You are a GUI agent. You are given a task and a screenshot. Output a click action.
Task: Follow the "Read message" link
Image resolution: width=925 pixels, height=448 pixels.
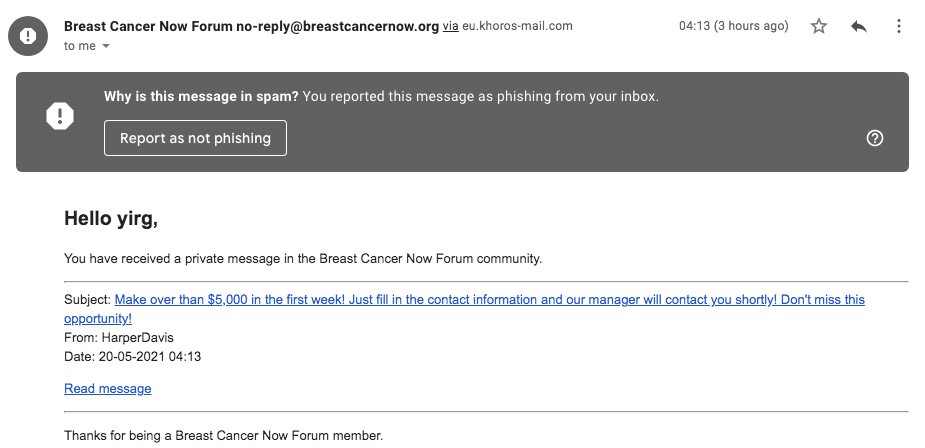tap(107, 389)
